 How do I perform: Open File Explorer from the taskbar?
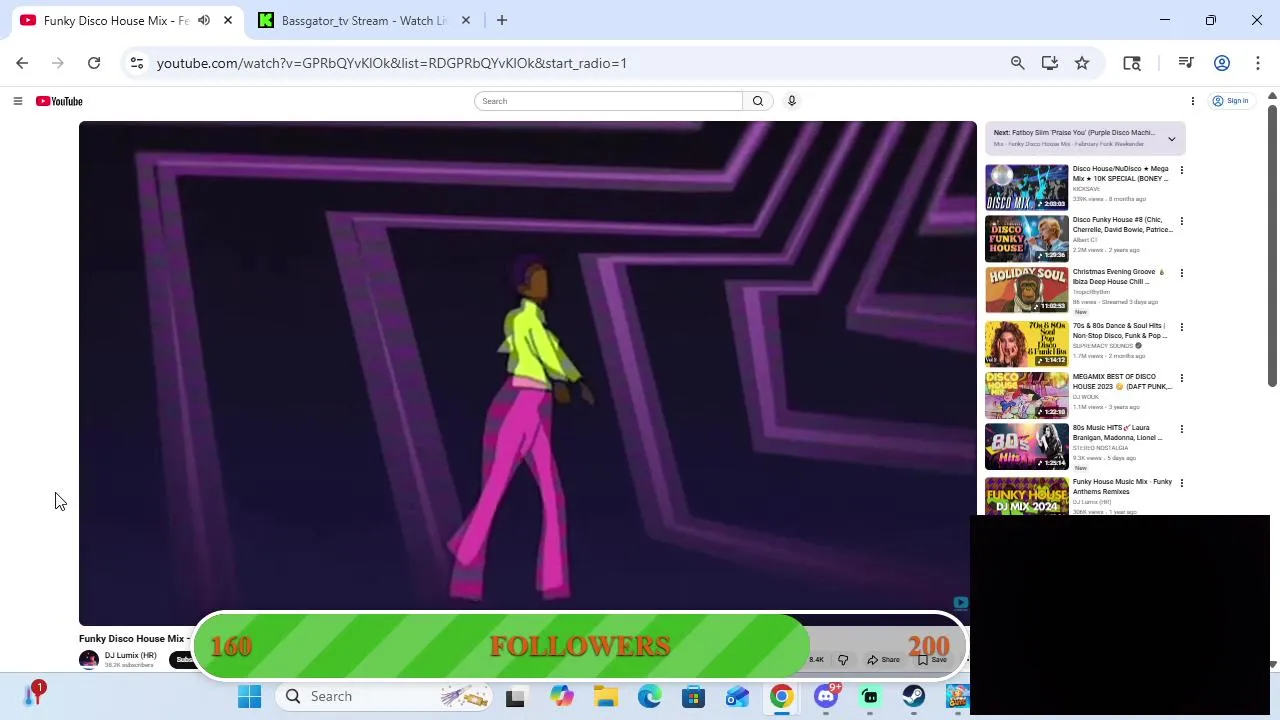tap(606, 696)
